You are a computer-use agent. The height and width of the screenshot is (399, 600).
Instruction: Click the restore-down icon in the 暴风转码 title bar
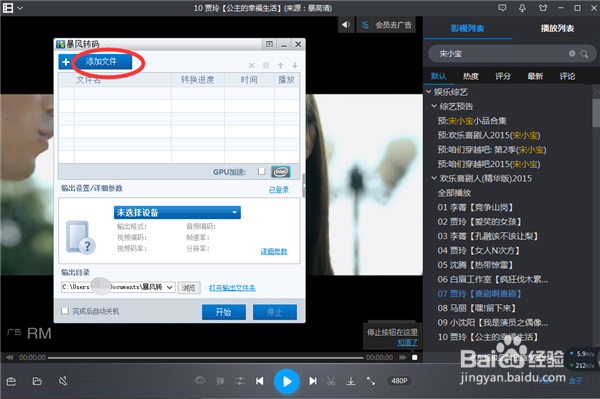pyautogui.click(x=269, y=44)
